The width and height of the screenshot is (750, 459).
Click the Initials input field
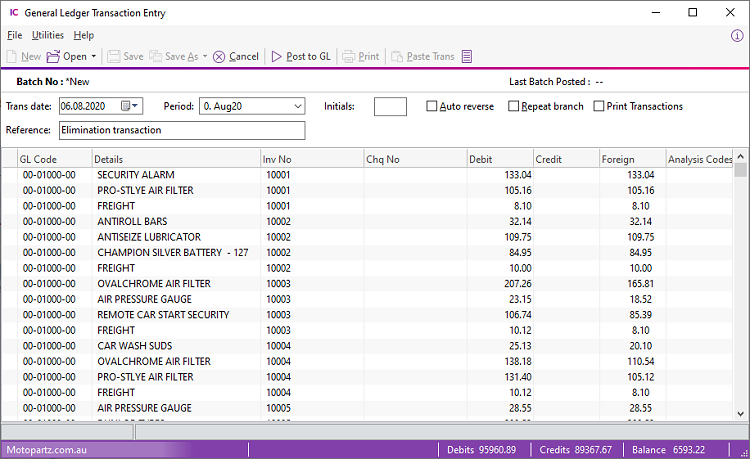point(390,107)
